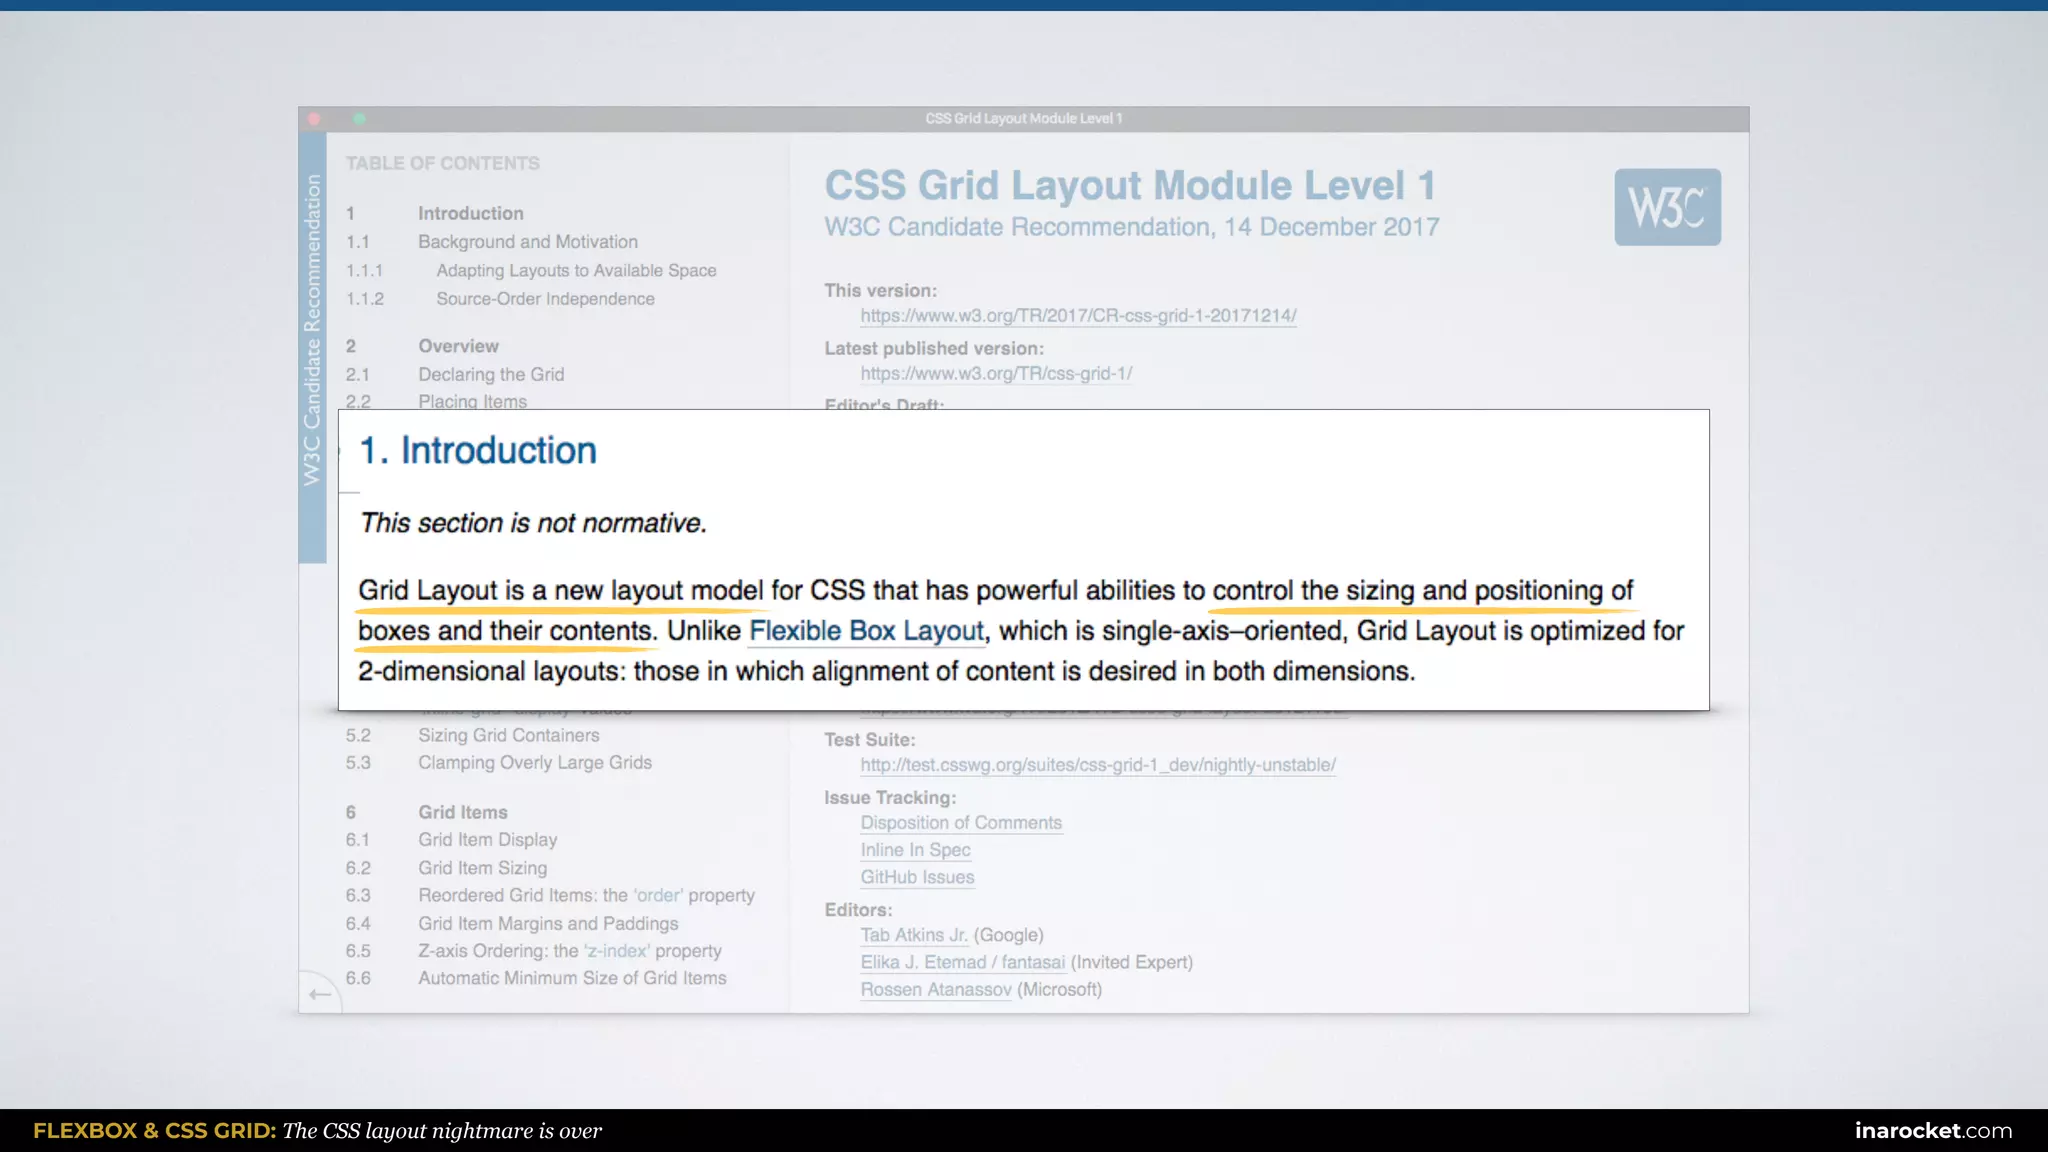Open Rossen Atanassov editor link
This screenshot has height=1152, width=2048.
[936, 989]
